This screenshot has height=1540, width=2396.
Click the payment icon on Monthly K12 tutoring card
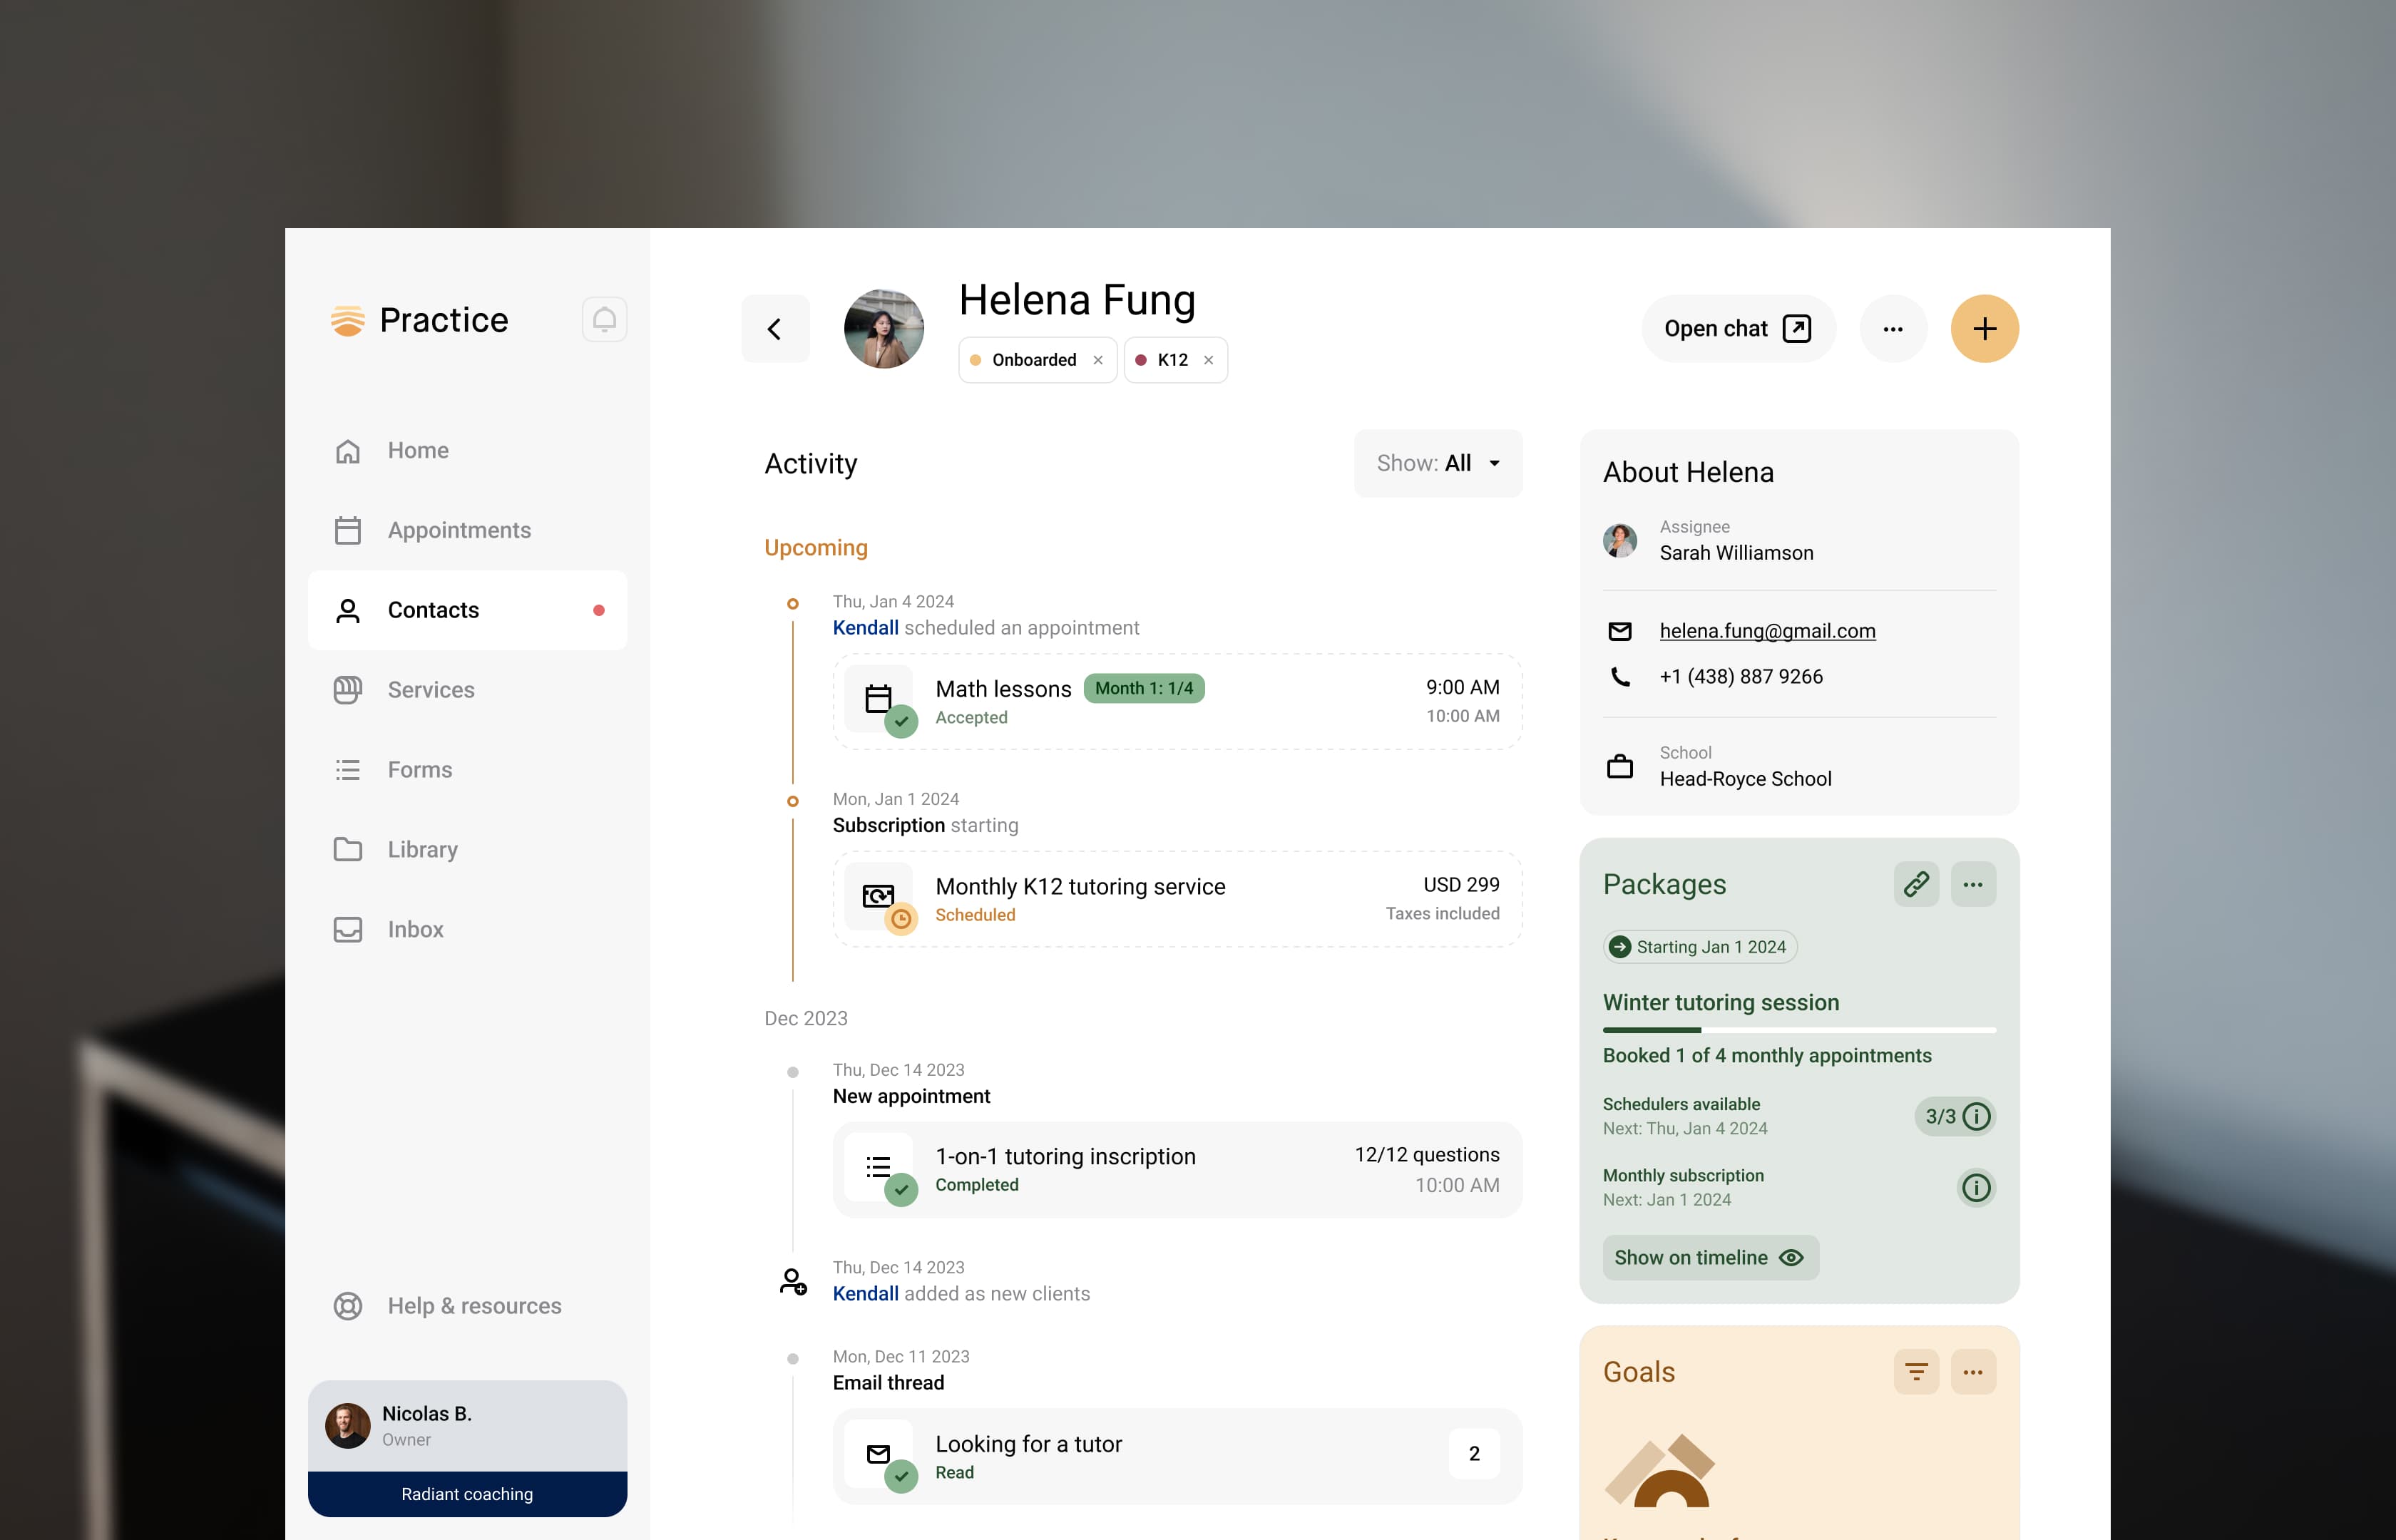[x=878, y=895]
